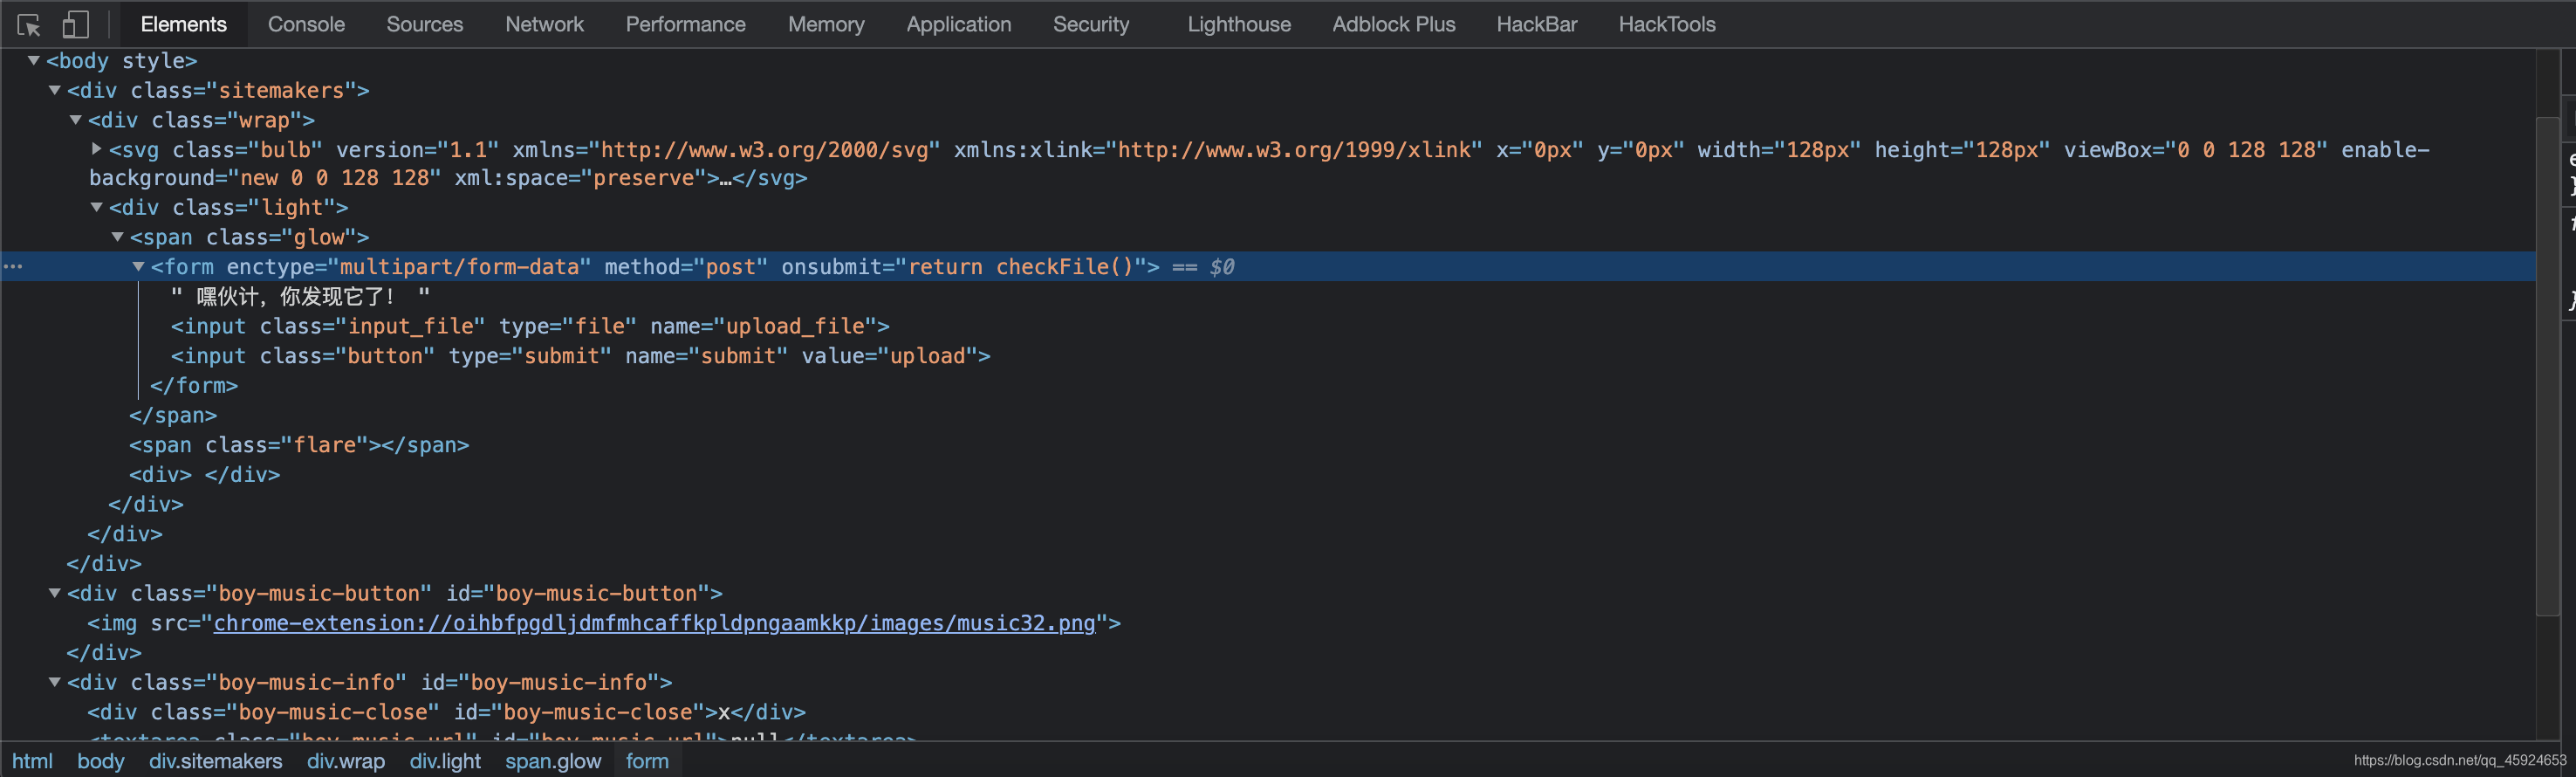The width and height of the screenshot is (2576, 777).
Task: Open the Security tab
Action: pyautogui.click(x=1091, y=24)
